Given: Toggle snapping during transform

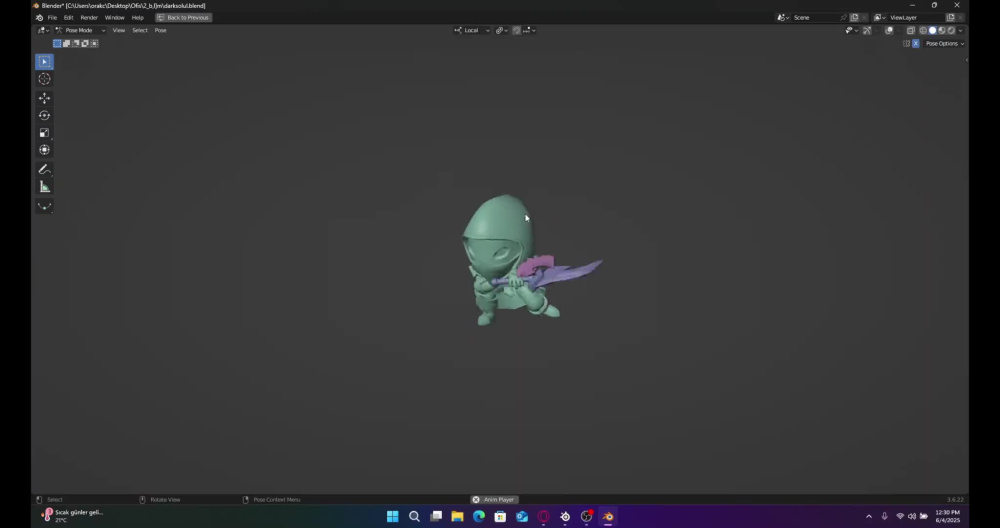Looking at the screenshot, I should [517, 30].
